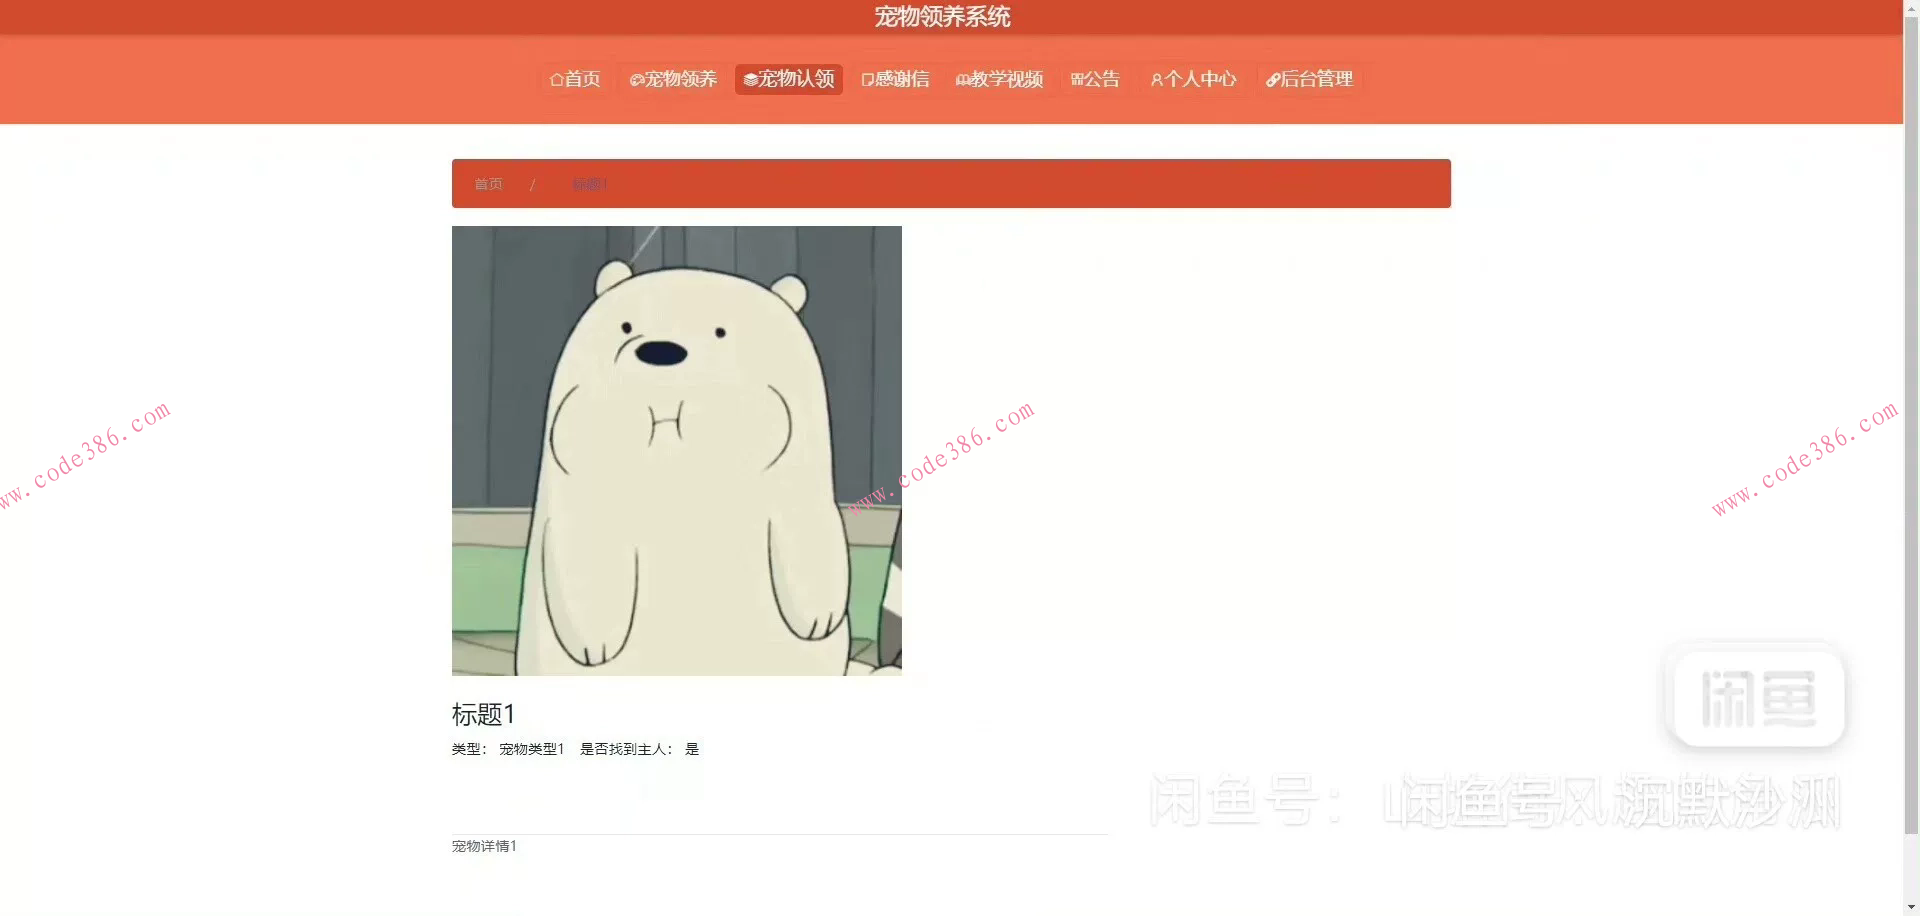Open the 公告 announcements page

pos(1101,79)
